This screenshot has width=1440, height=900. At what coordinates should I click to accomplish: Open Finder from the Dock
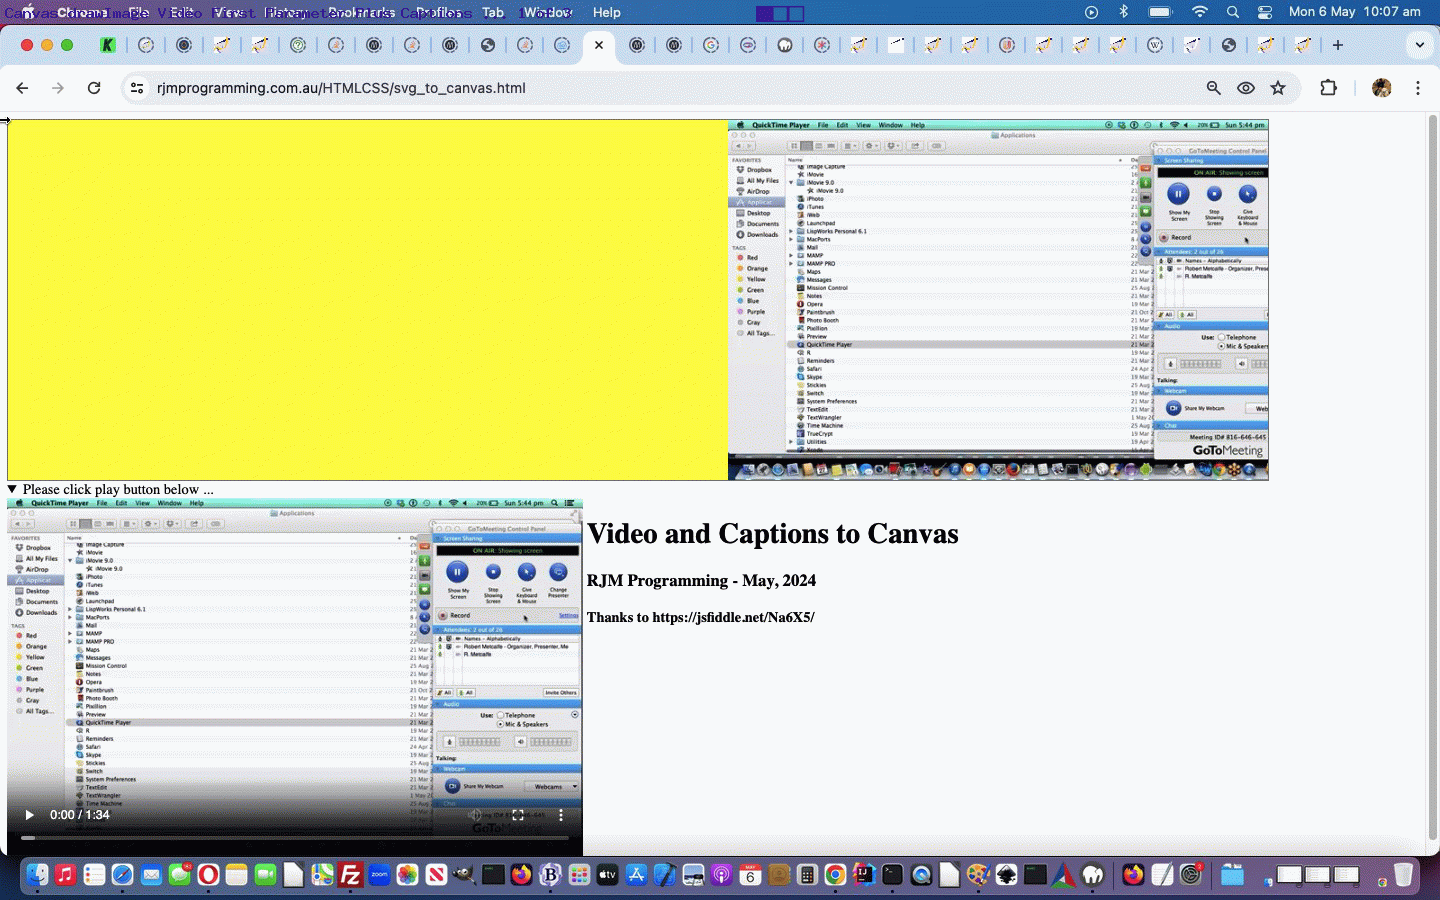[x=37, y=875]
